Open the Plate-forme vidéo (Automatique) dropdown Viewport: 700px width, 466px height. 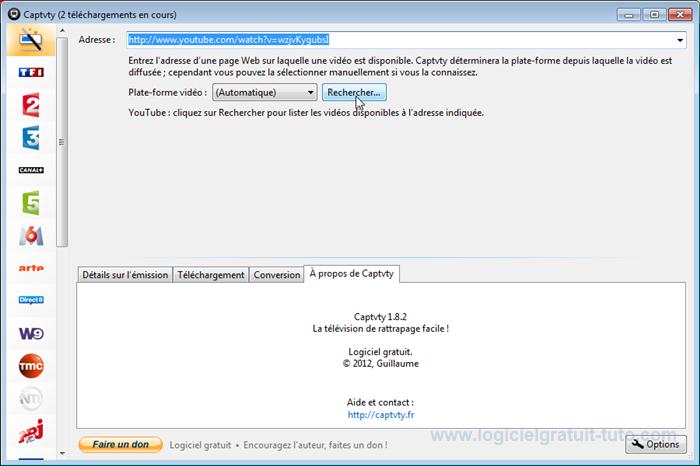click(264, 92)
